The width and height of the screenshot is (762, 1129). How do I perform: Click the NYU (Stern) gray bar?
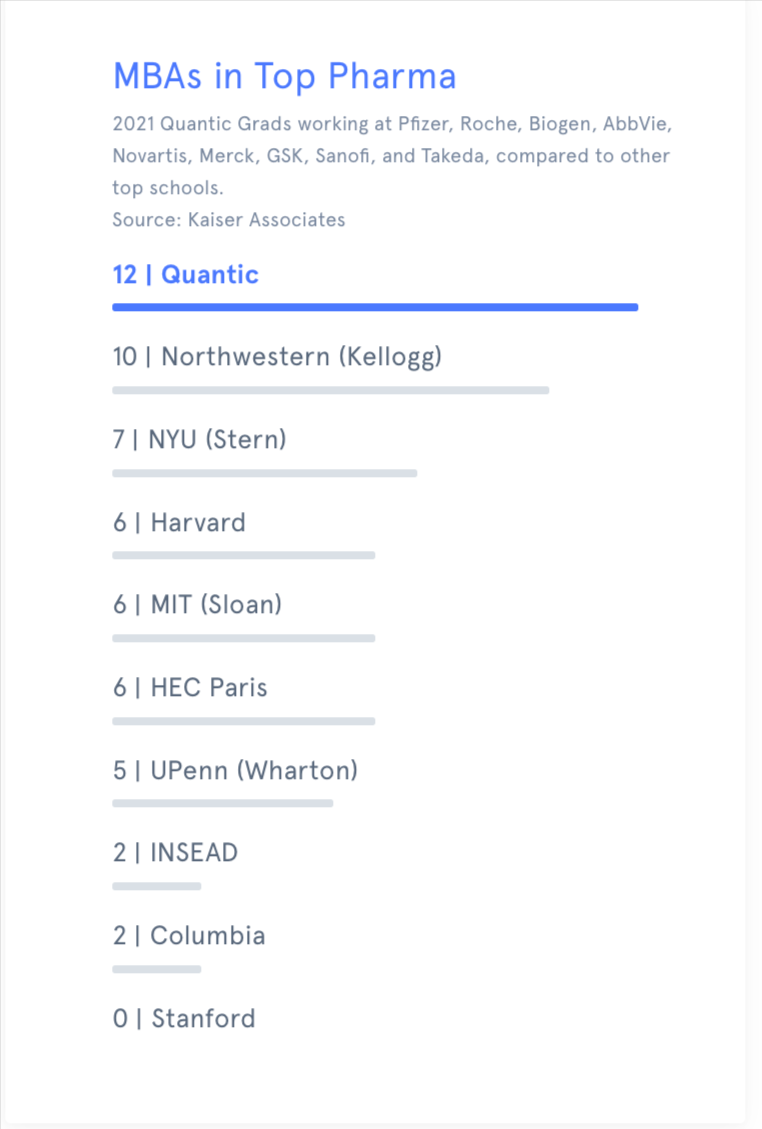[x=264, y=473]
